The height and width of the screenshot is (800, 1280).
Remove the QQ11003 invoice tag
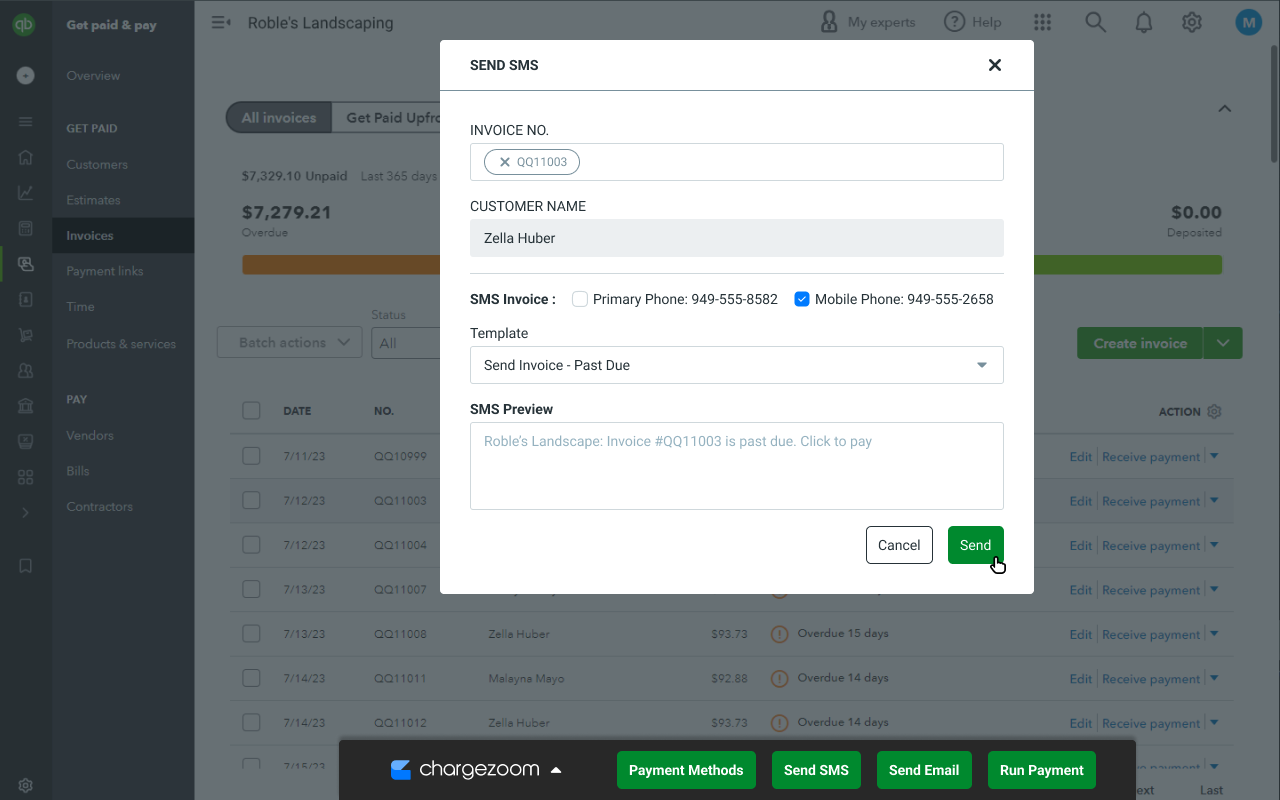tap(505, 162)
